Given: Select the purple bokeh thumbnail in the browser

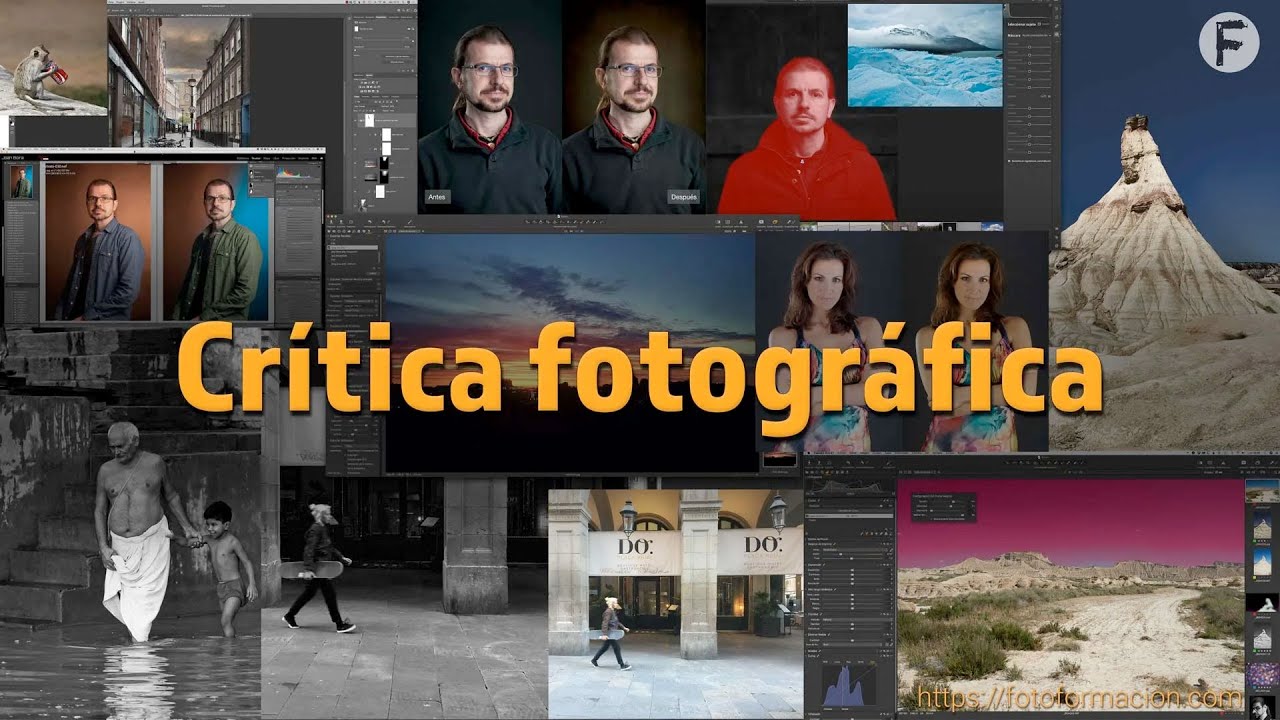Looking at the screenshot, I should click(1262, 675).
